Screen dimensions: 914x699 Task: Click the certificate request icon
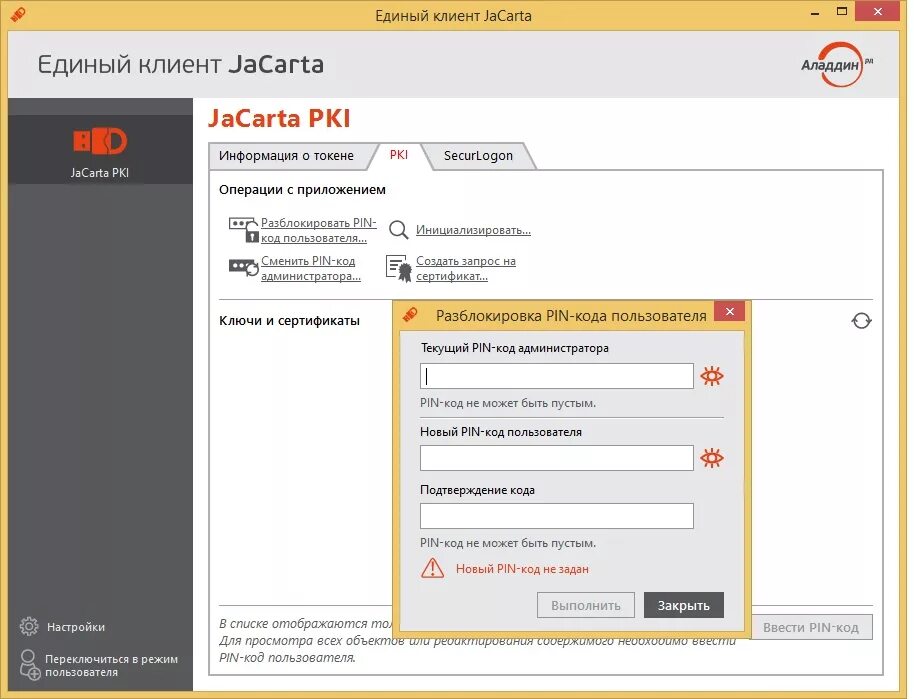tap(399, 268)
